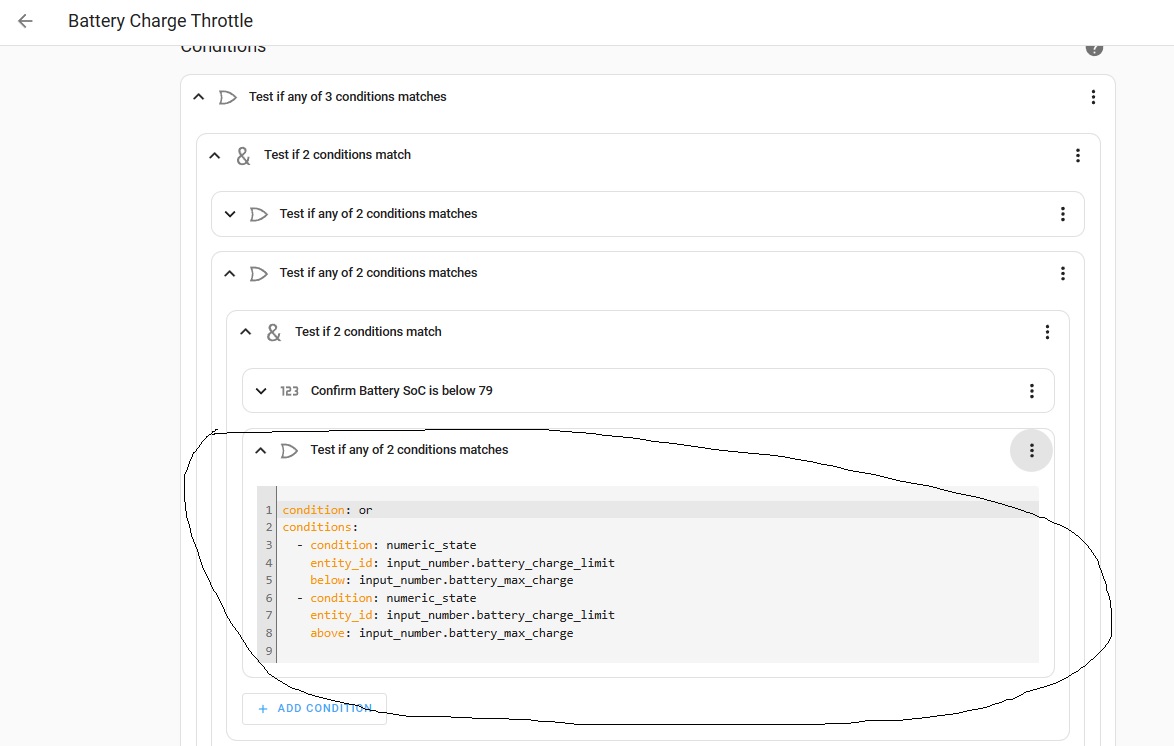Collapse the outermost "Test if 2 conditions match" block
Image resolution: width=1174 pixels, height=746 pixels.
(213, 155)
